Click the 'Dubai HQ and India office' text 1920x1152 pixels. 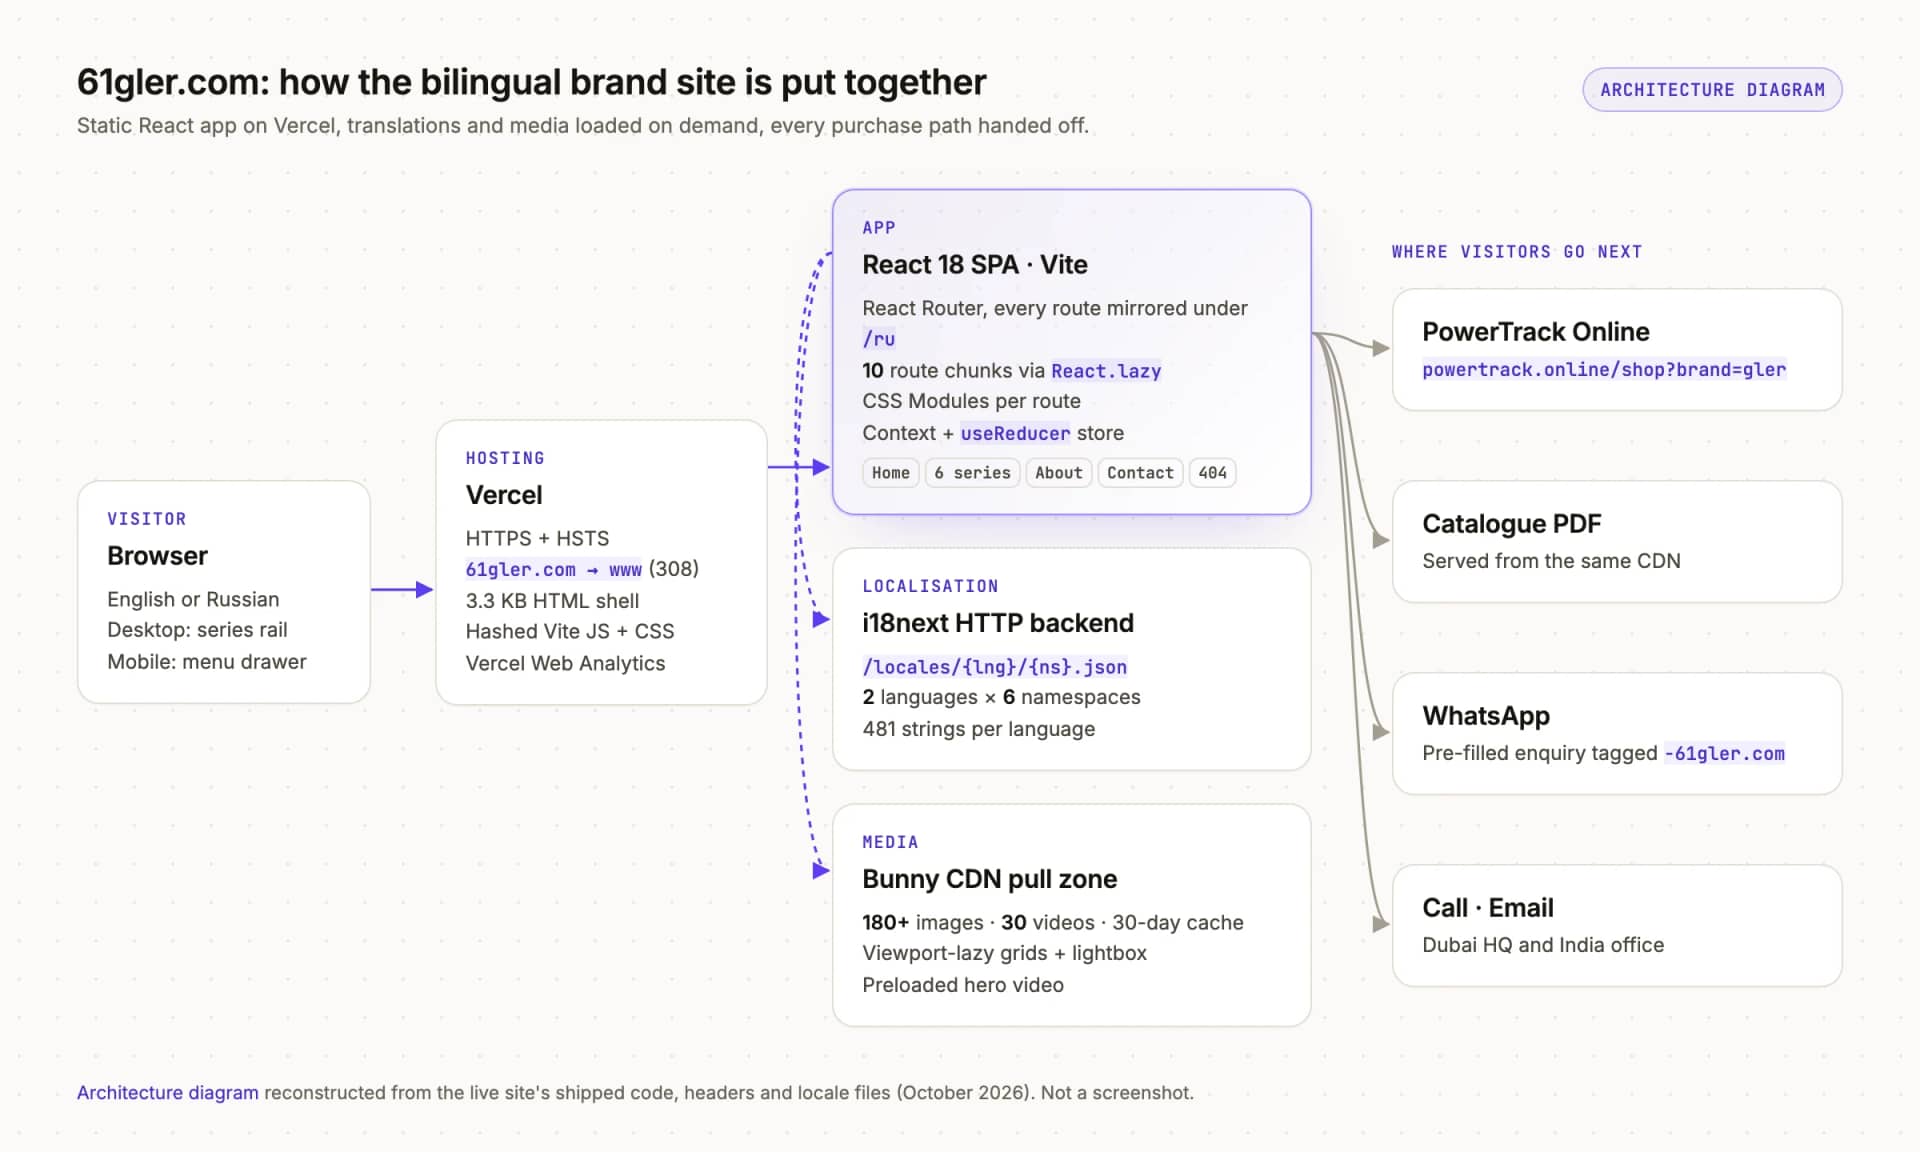(1543, 945)
